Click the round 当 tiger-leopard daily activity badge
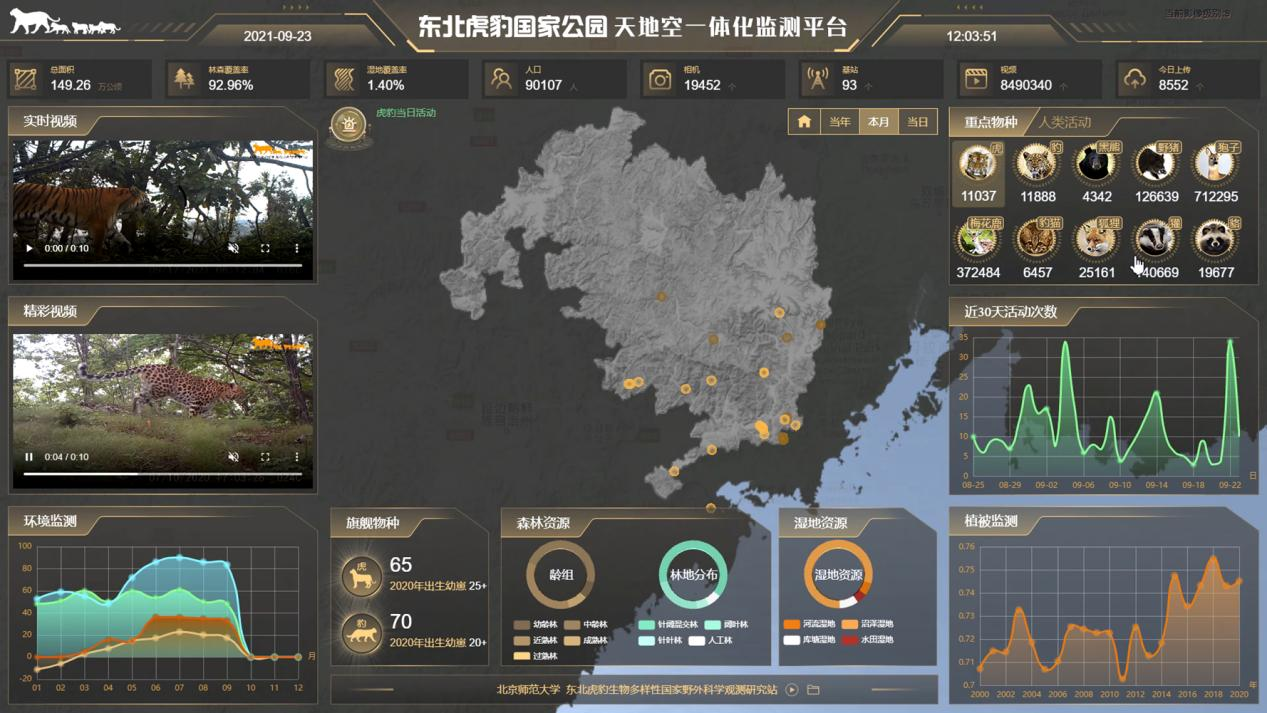Screen dimensions: 1267x713 [x=349, y=125]
